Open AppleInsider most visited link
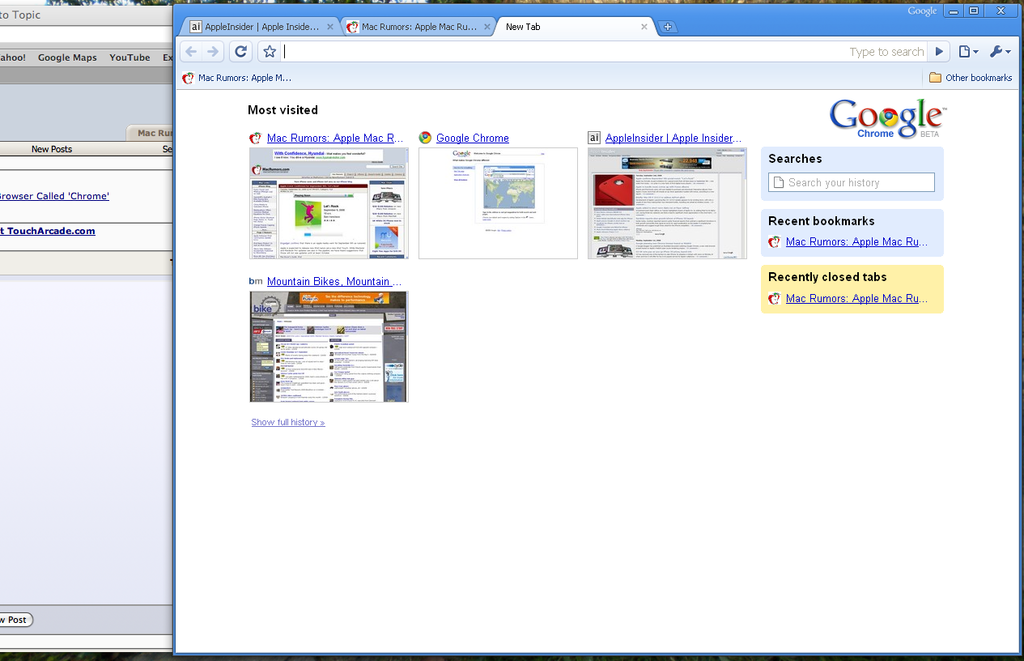1024x661 pixels. 673,138
